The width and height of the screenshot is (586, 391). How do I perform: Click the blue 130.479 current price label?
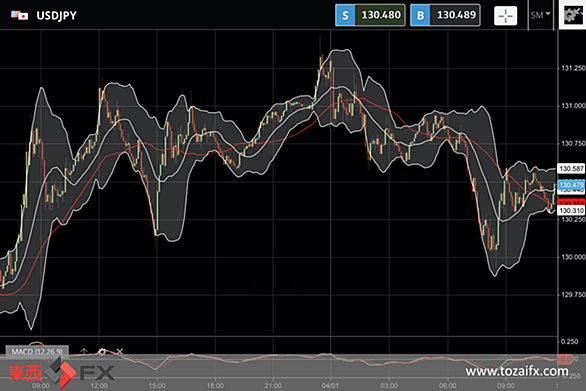click(x=571, y=185)
